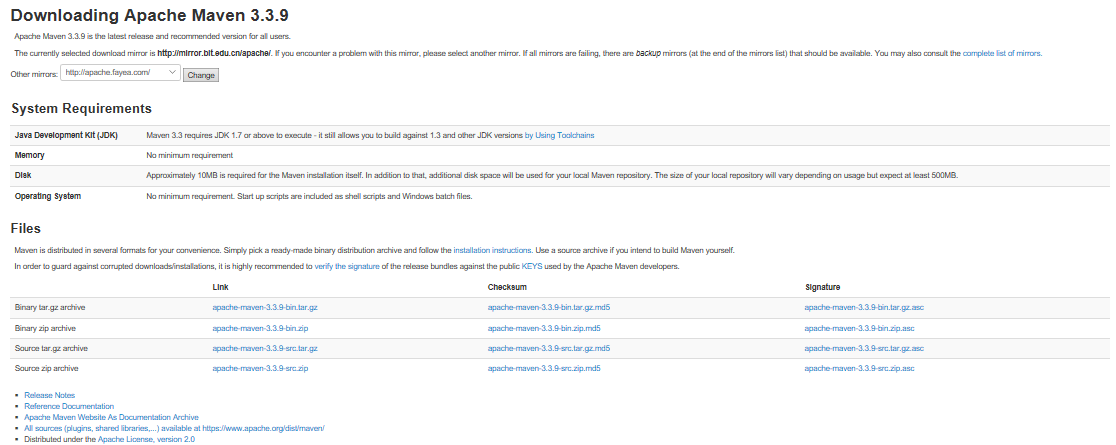Click the Checksum column header
The height and width of the screenshot is (445, 1116).
tap(507, 287)
